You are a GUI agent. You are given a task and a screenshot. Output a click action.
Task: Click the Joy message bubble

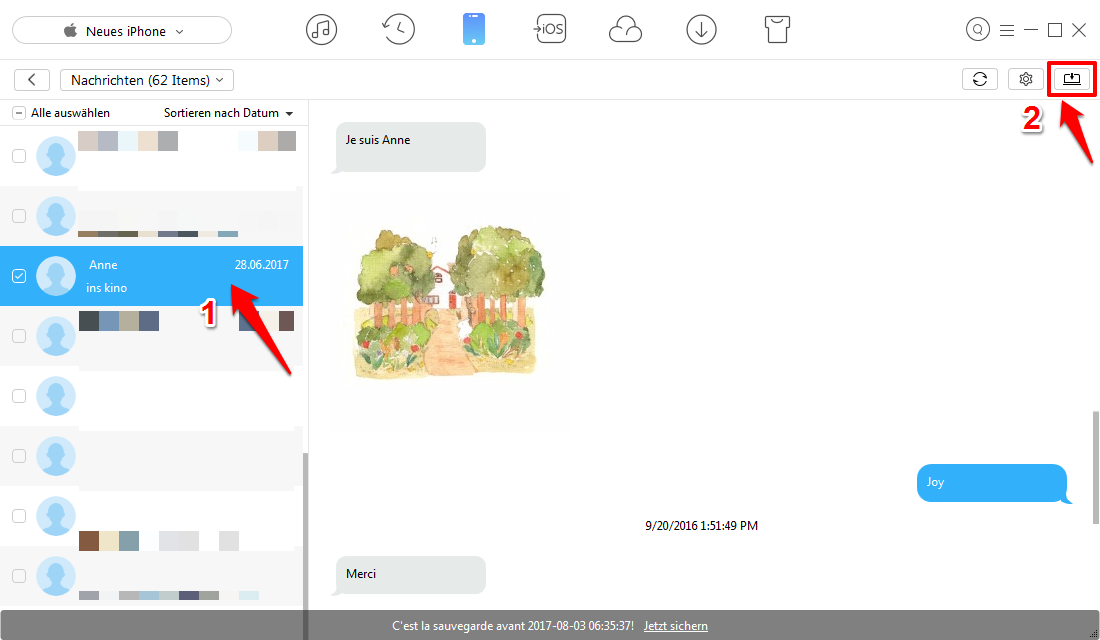click(x=993, y=483)
